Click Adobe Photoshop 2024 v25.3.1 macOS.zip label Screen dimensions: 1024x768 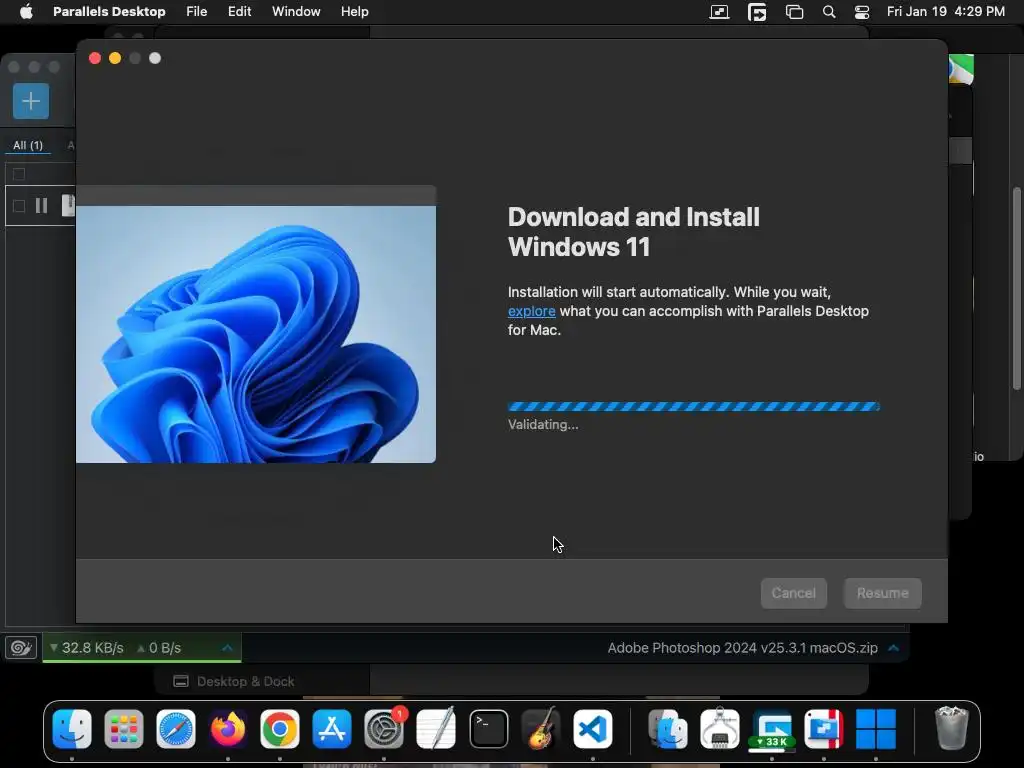743,648
